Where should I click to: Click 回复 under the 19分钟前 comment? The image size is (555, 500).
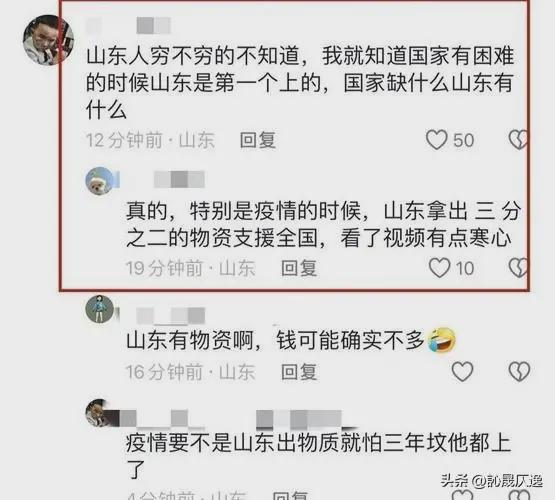point(299,268)
